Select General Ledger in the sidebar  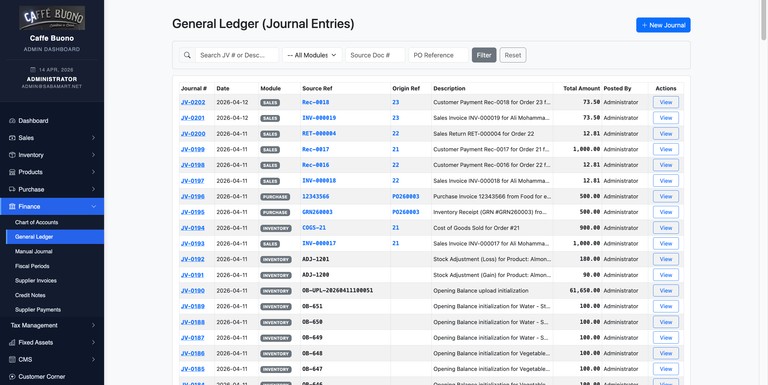pos(55,237)
